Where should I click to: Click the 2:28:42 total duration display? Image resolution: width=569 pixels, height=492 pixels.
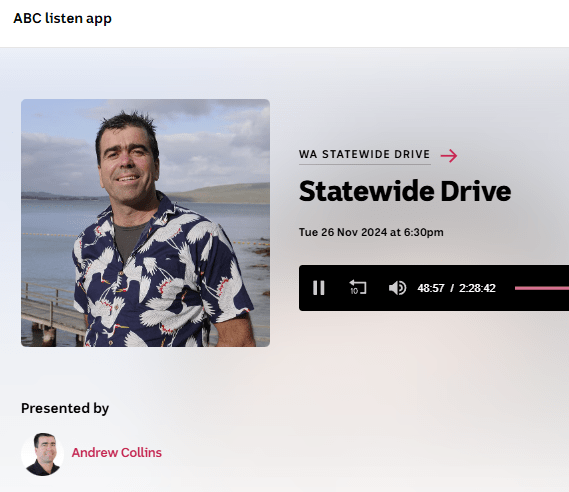477,288
